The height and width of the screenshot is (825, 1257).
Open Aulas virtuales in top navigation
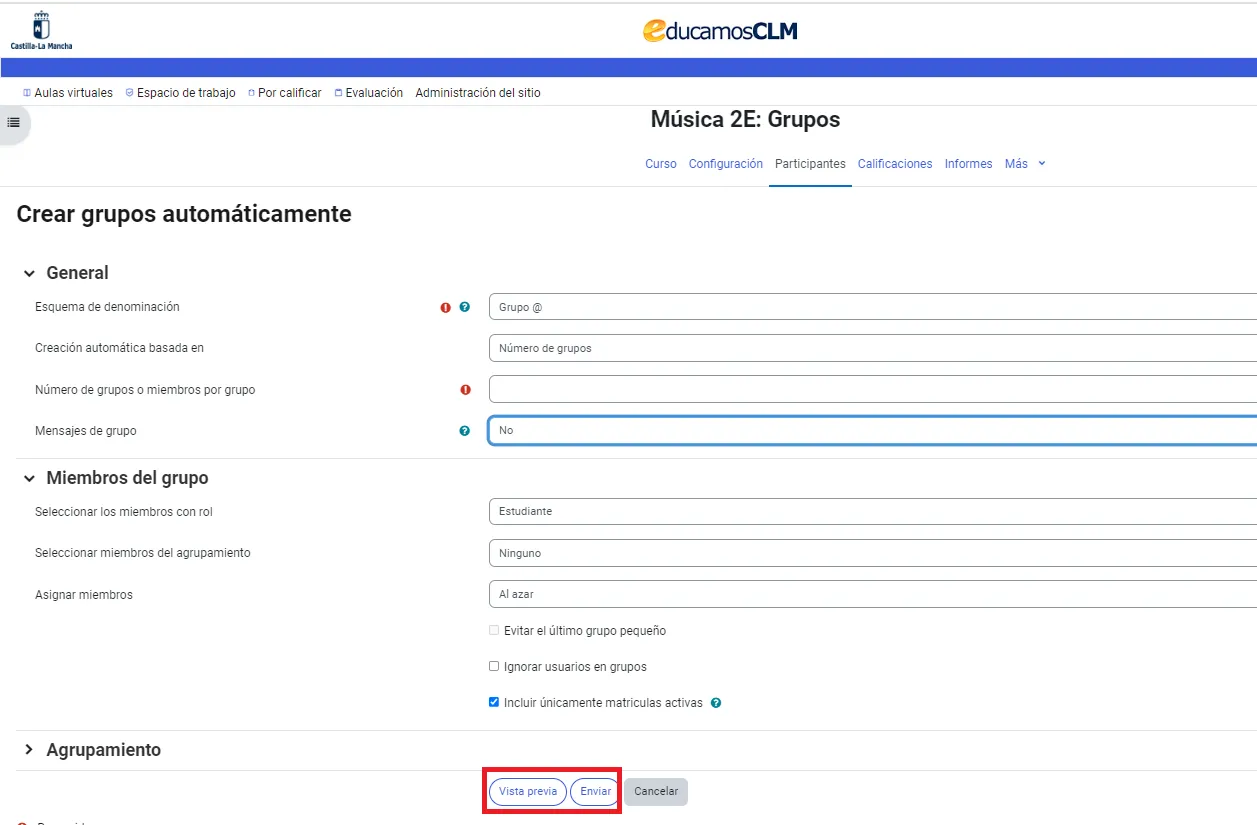coord(68,93)
